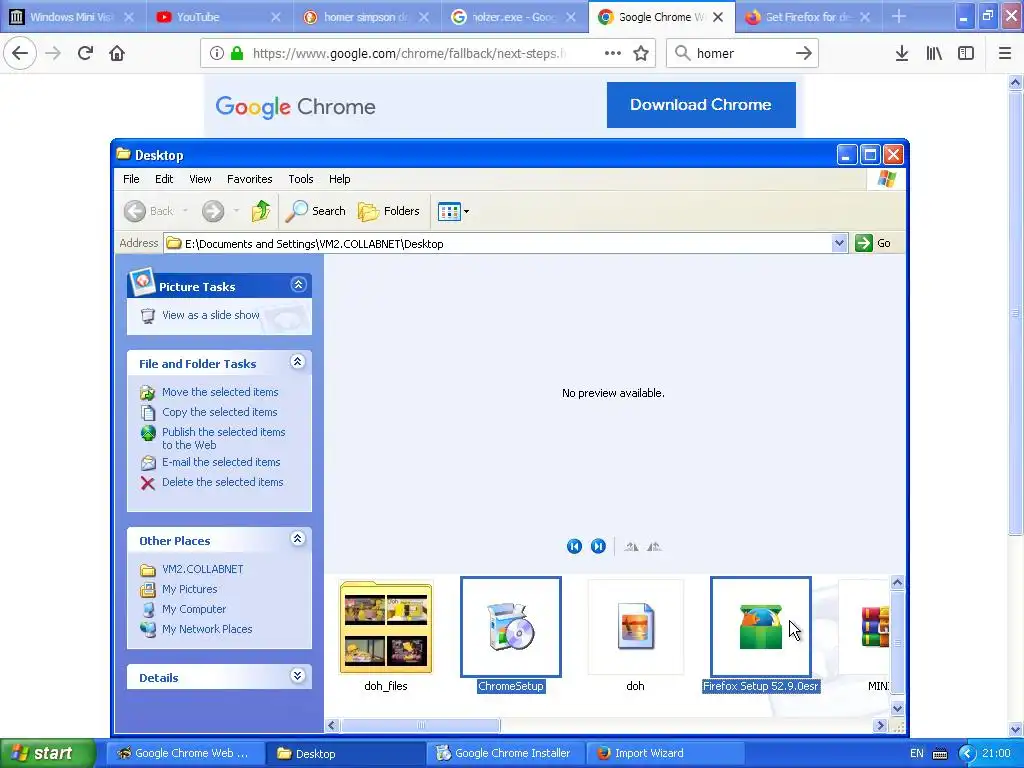Open the Tools menu in Explorer
1024x768 pixels.
[301, 179]
